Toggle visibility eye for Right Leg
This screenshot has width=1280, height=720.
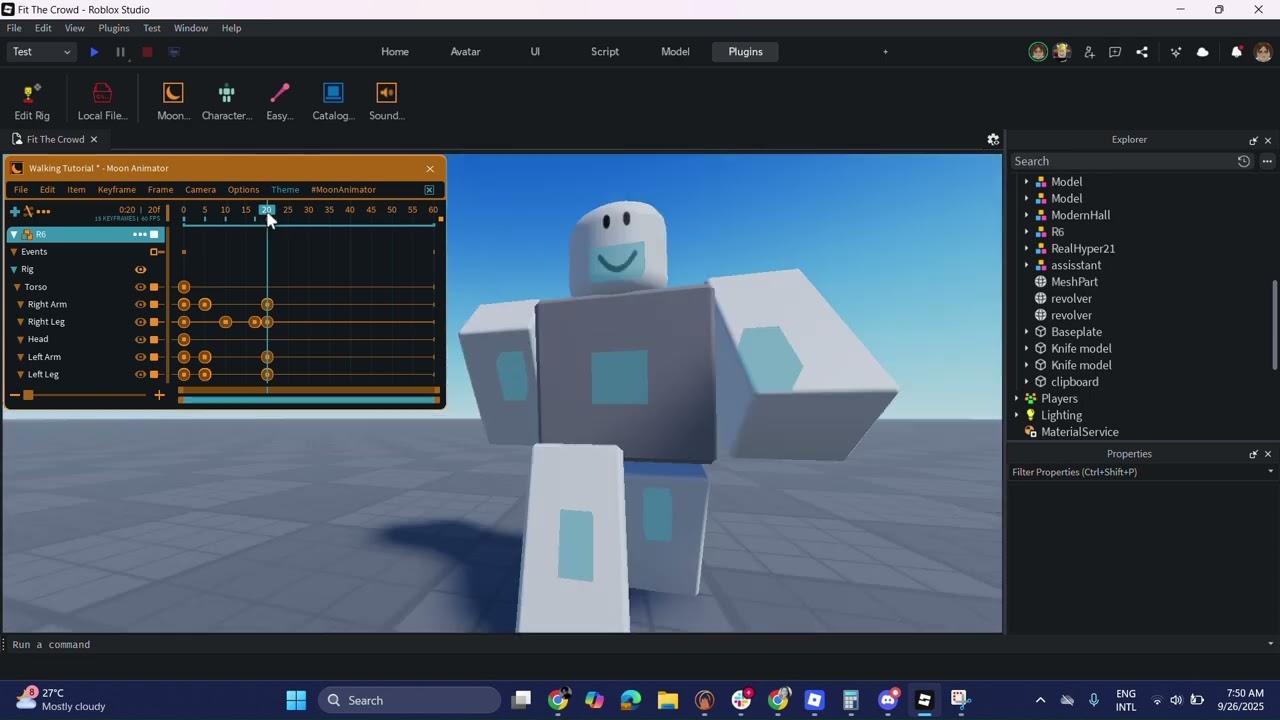pyautogui.click(x=140, y=322)
